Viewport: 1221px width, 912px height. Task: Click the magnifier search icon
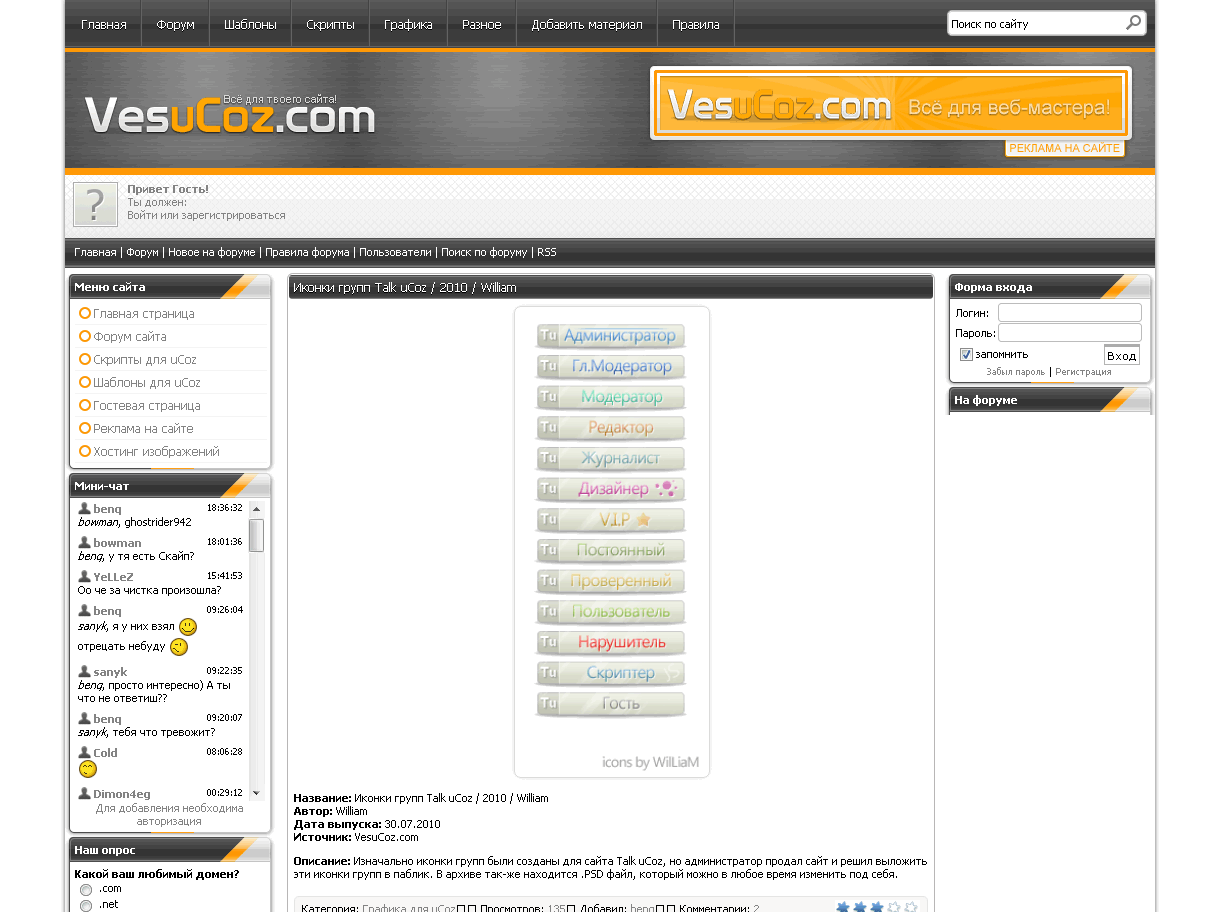point(1133,22)
